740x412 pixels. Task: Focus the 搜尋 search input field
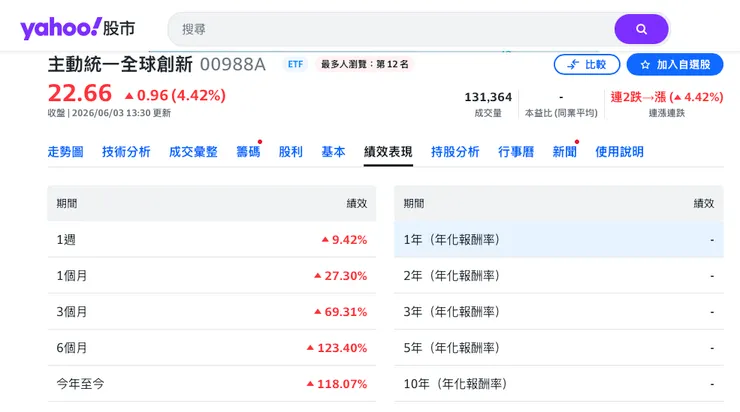click(x=392, y=29)
